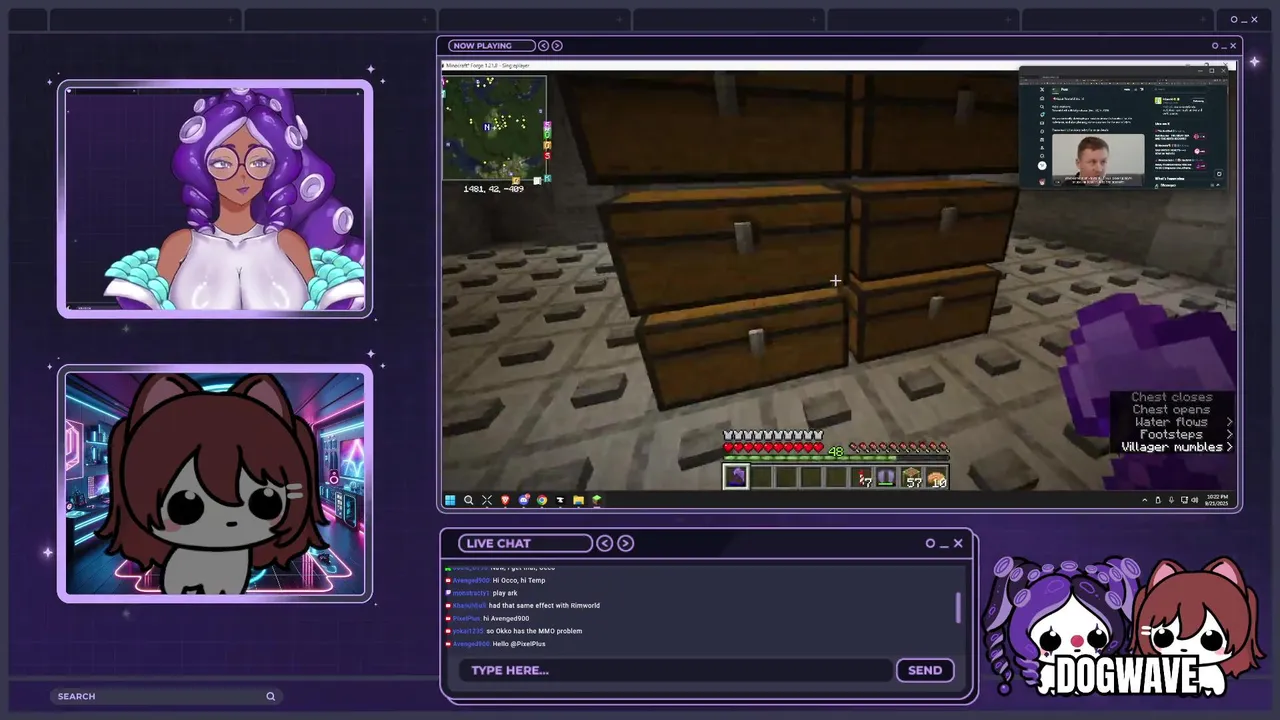Open the Windows Start menu

click(450, 500)
